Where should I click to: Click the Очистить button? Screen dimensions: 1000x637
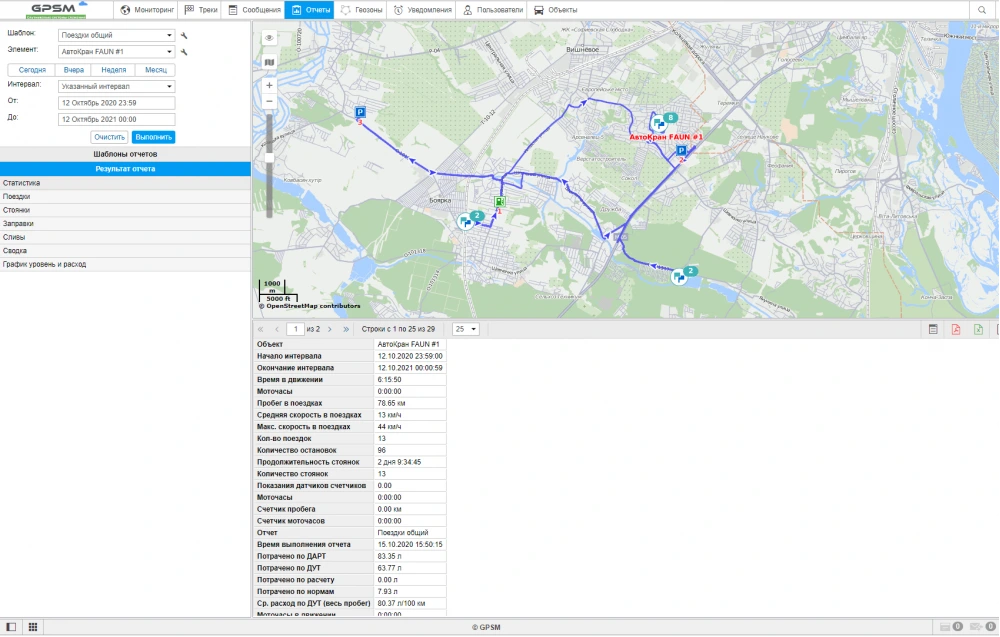pyautogui.click(x=109, y=137)
